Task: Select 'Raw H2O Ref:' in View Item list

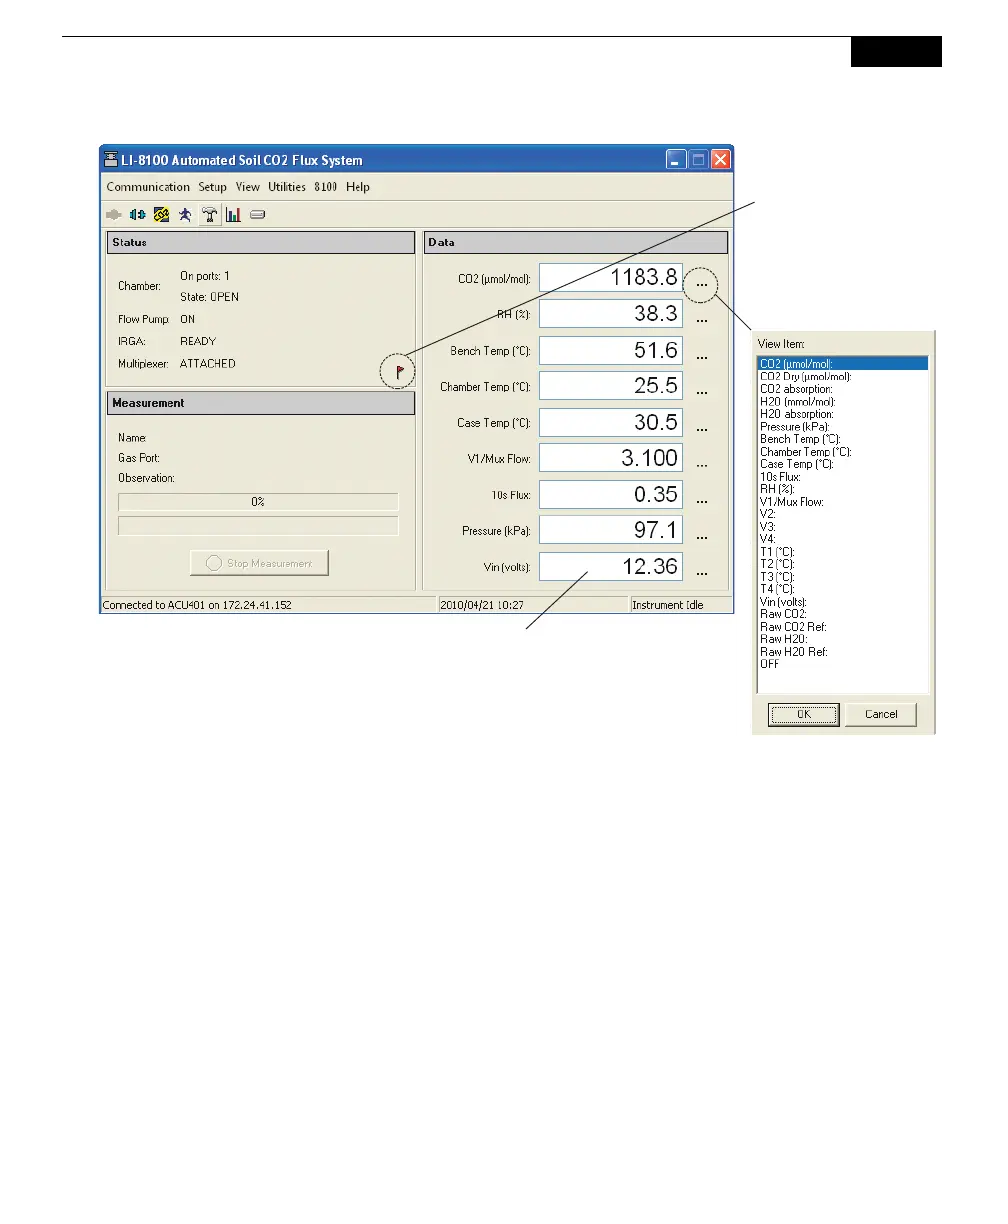Action: pos(843,651)
